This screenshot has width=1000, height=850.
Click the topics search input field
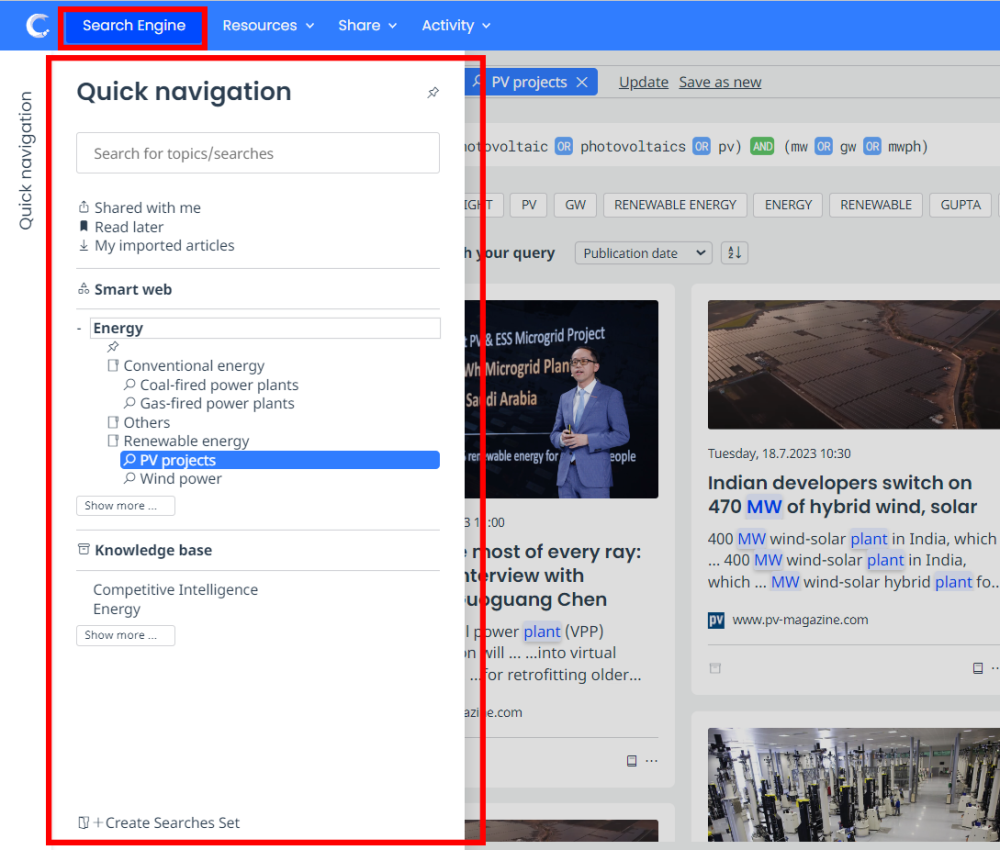257,153
